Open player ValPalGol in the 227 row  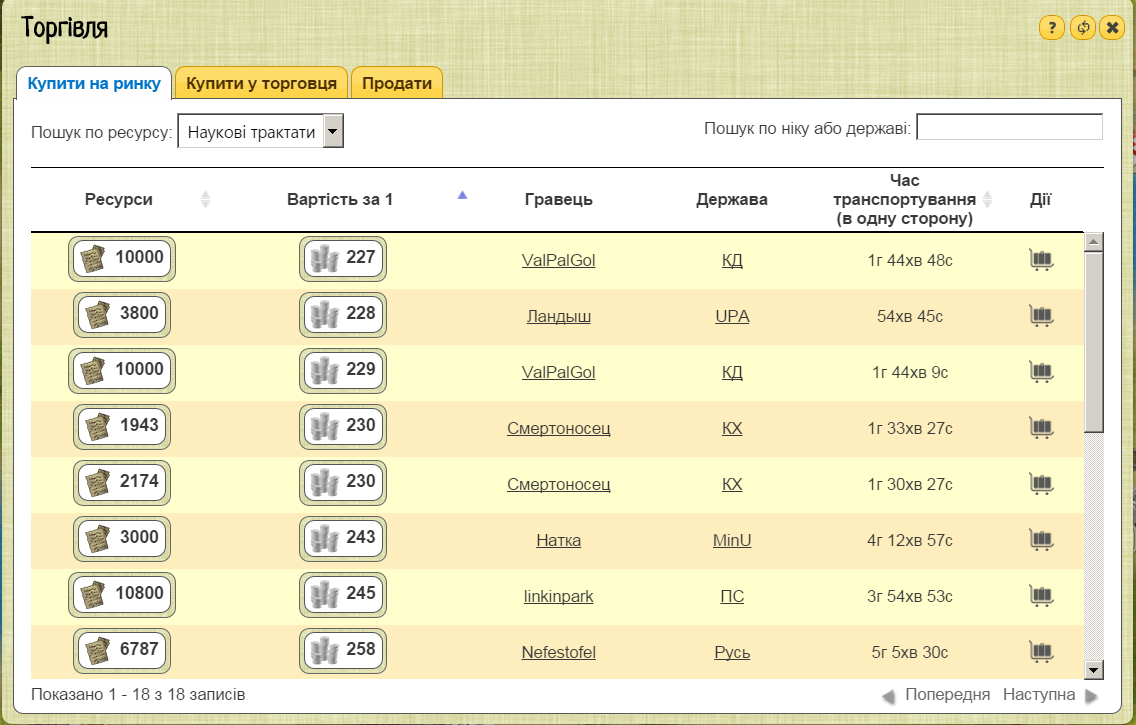point(559,260)
